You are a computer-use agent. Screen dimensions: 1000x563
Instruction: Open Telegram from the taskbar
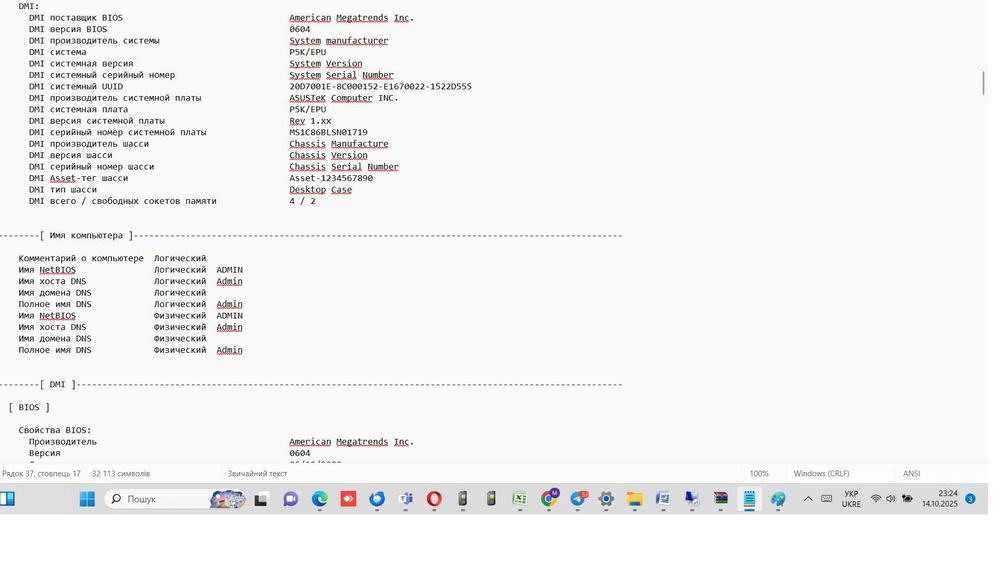[x=578, y=499]
